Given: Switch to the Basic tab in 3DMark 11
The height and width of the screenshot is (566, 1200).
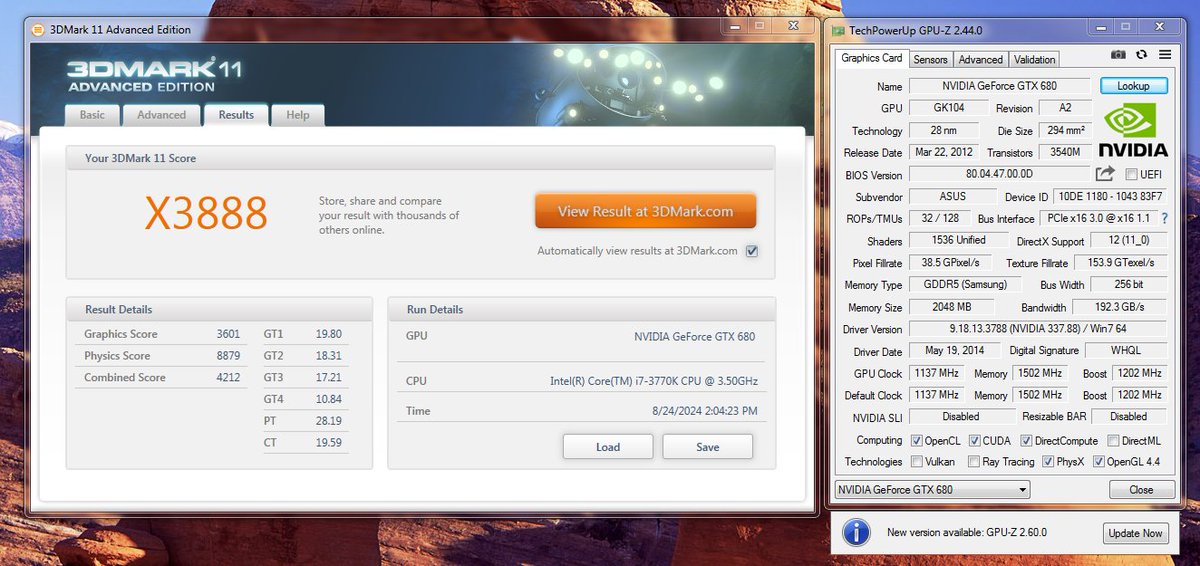Looking at the screenshot, I should (x=92, y=115).
